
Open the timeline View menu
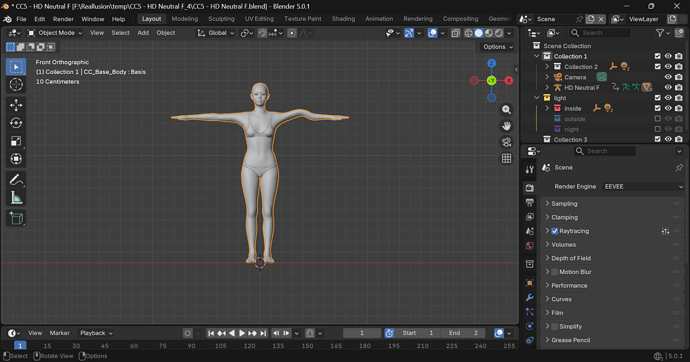[35, 333]
